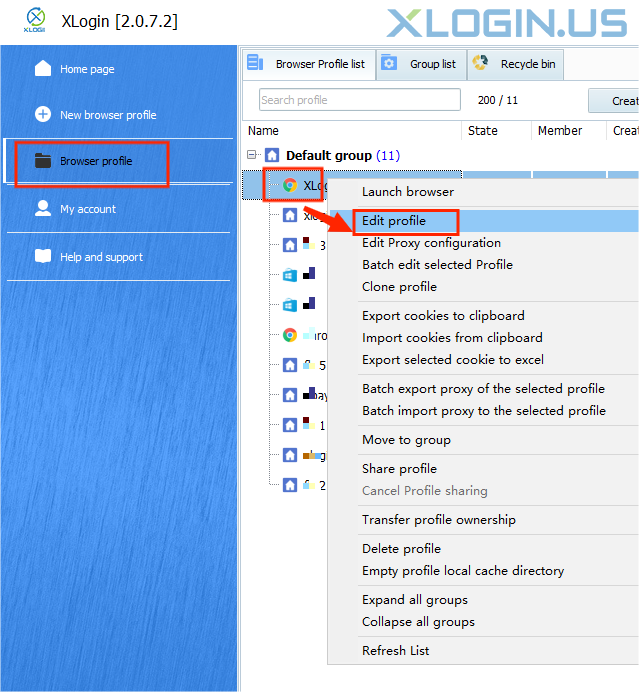Image resolution: width=639 pixels, height=692 pixels.
Task: Sort by Name column header
Action: 263,131
